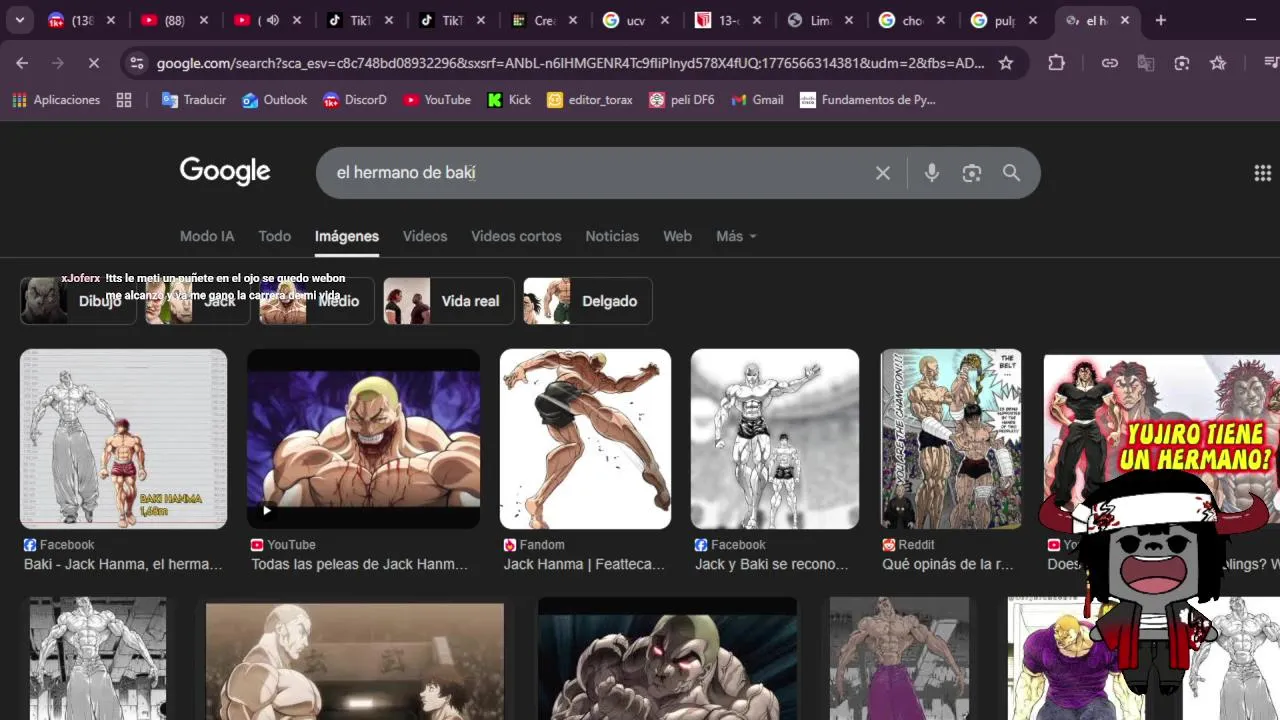
Task: Open 'Baki - Jack Hanma, el herma...' link
Action: (123, 564)
